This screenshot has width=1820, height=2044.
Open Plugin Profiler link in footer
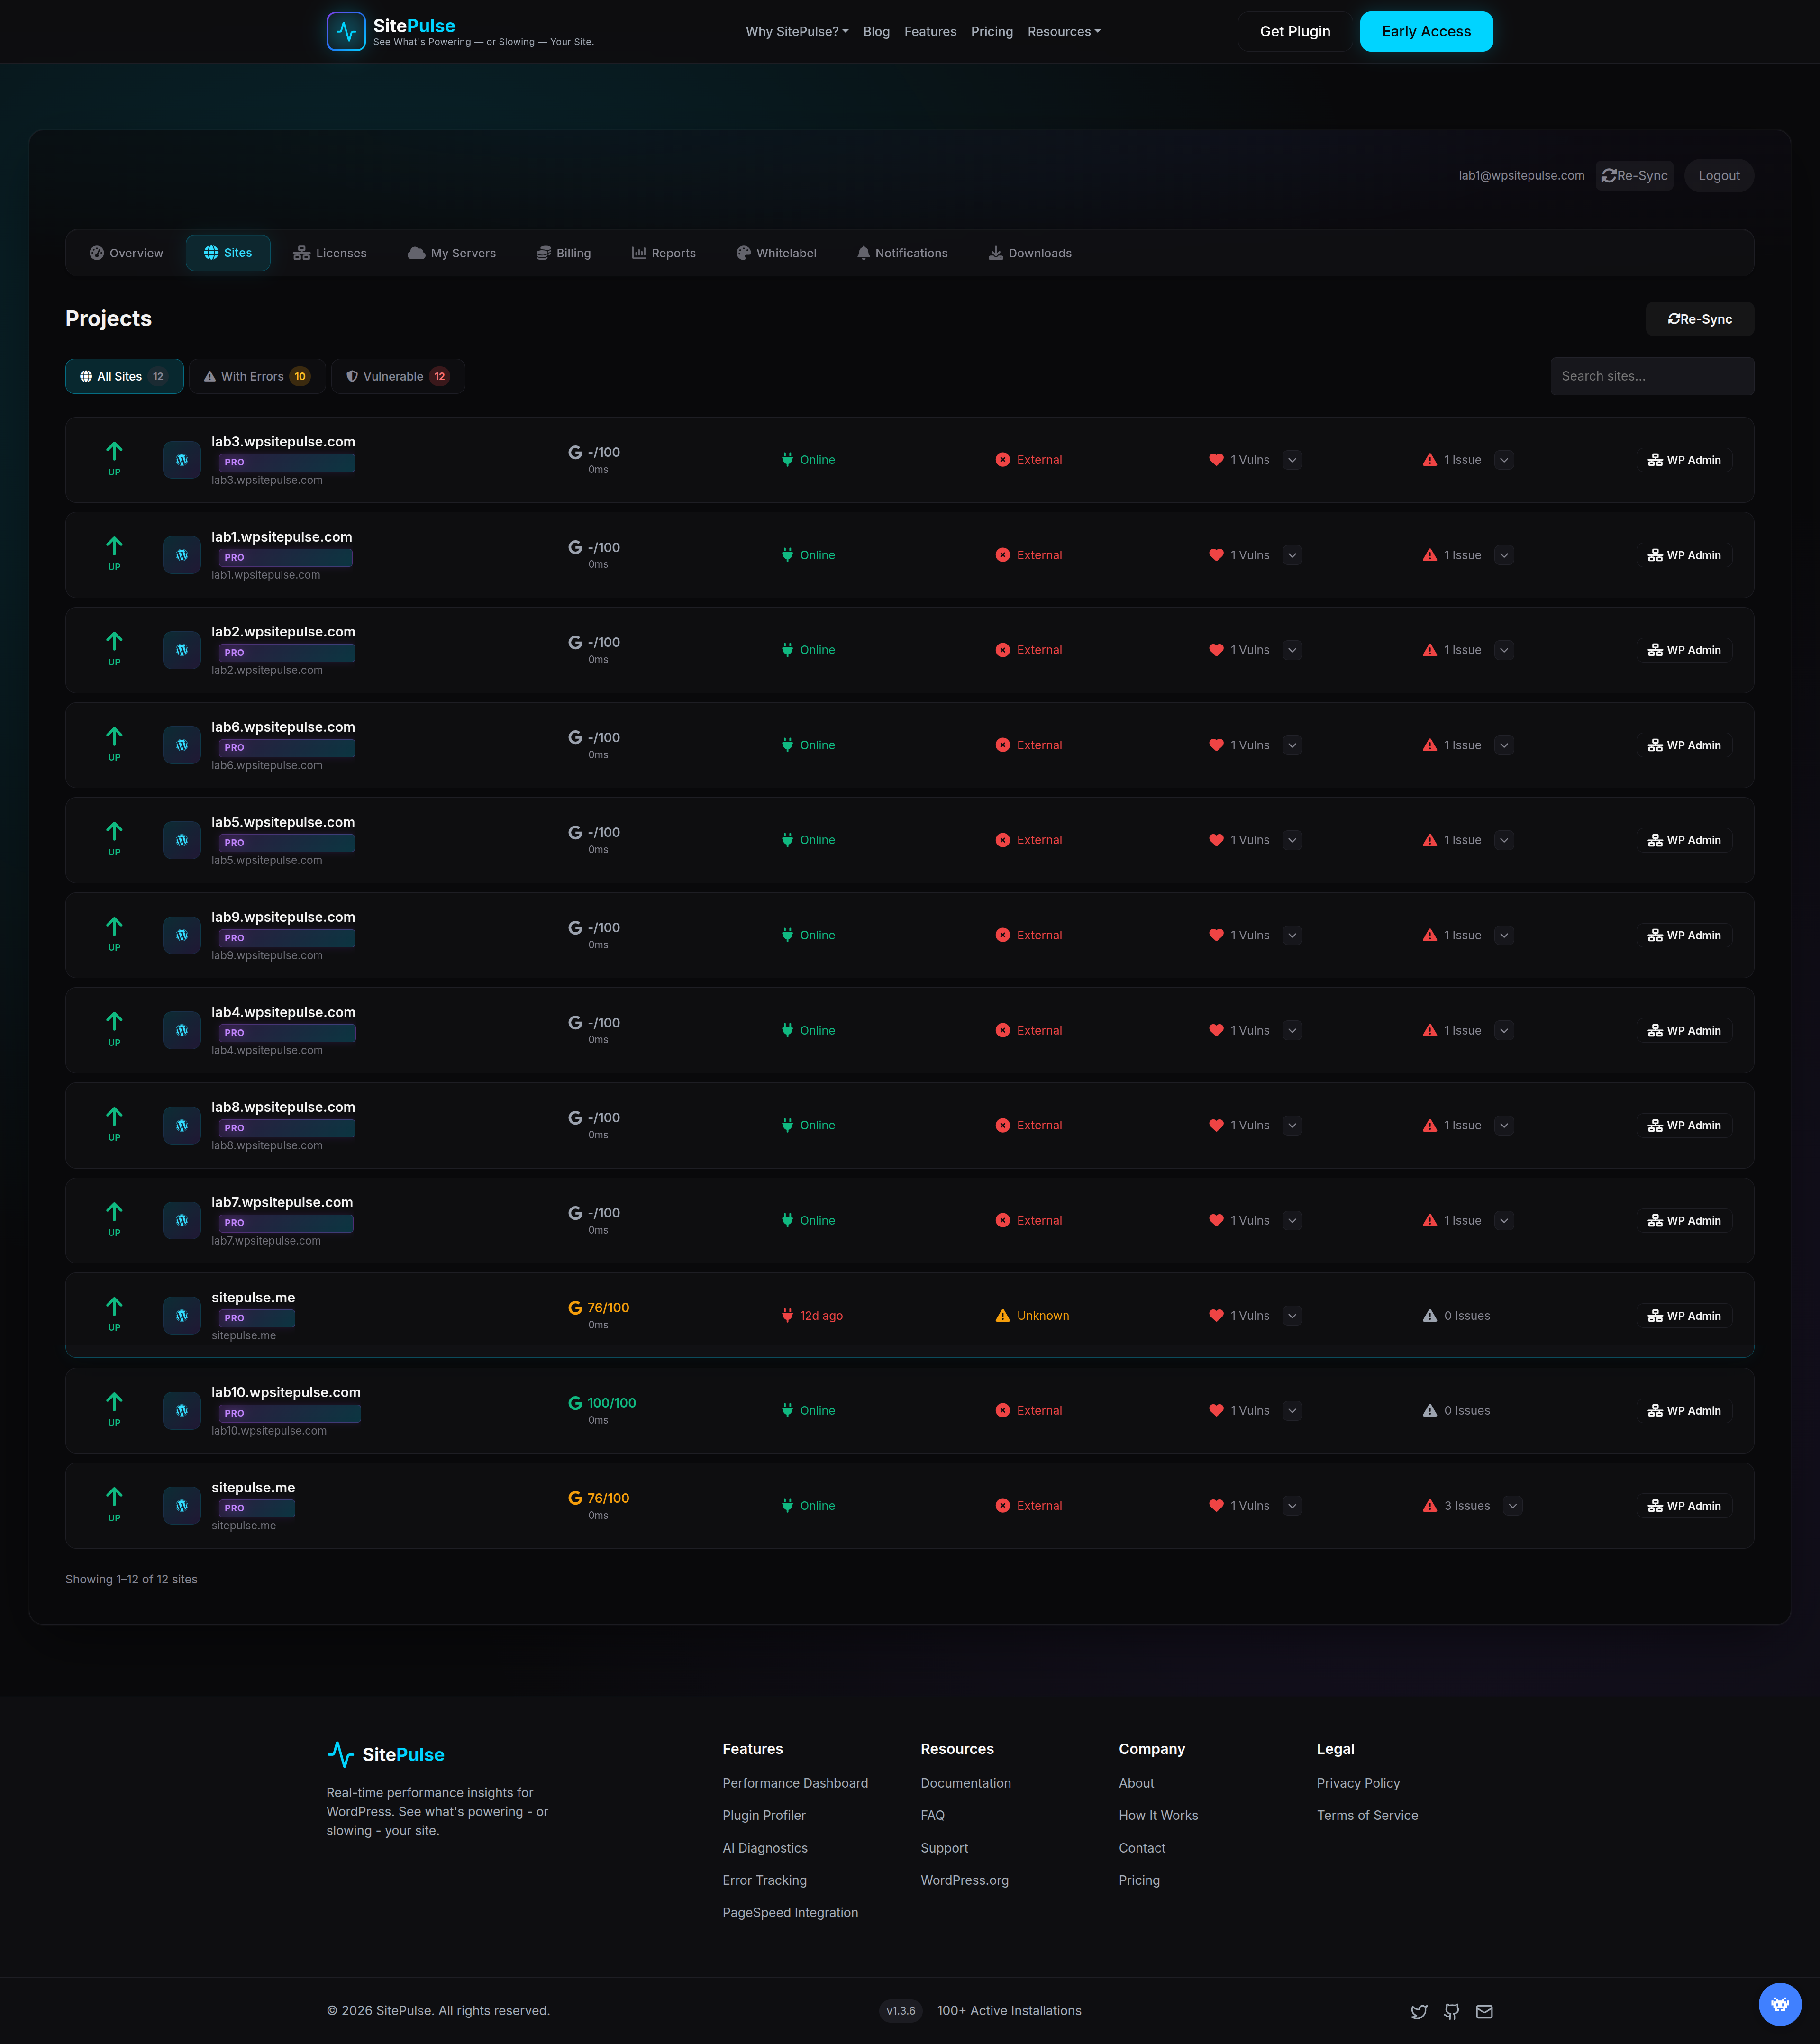pos(764,1815)
